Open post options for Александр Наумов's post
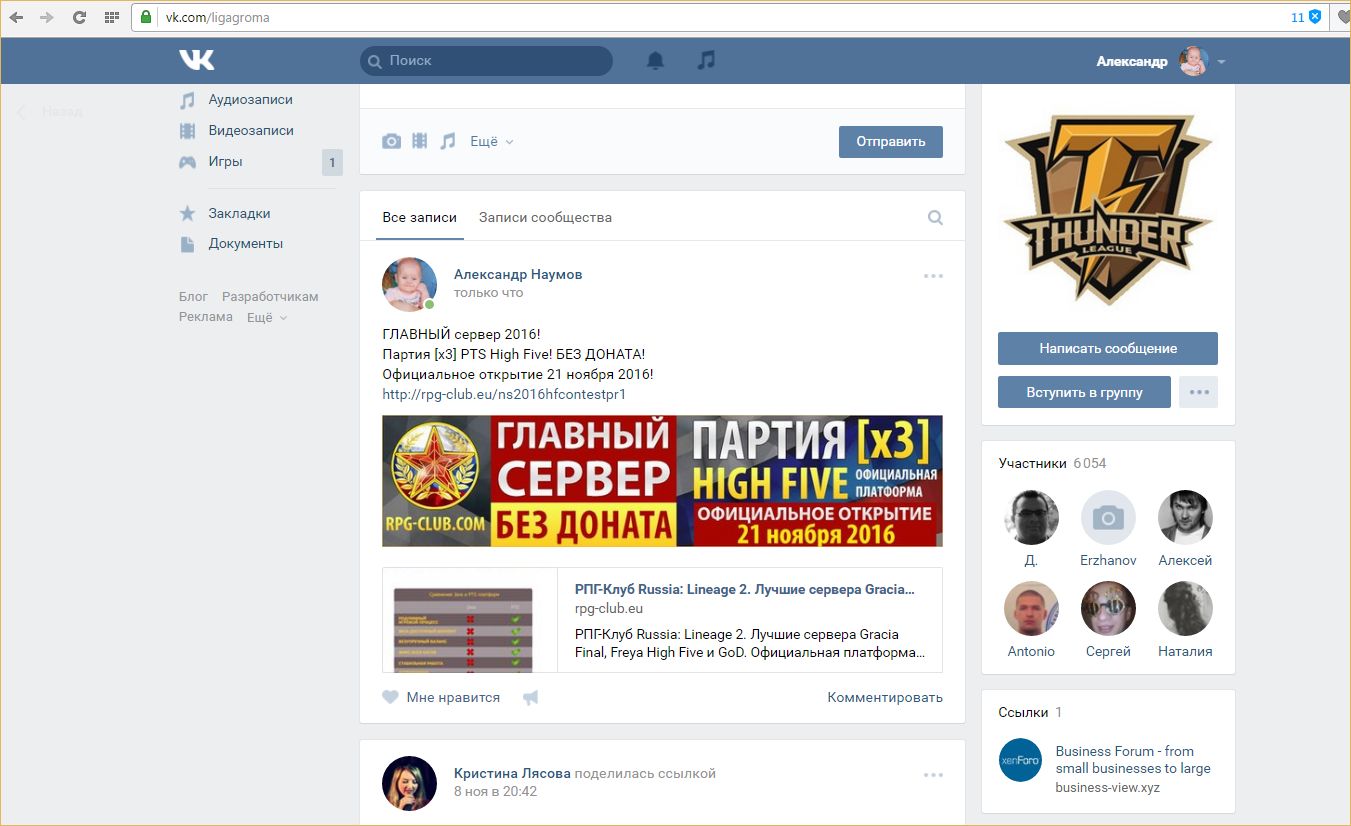The image size is (1351, 826). coord(933,276)
